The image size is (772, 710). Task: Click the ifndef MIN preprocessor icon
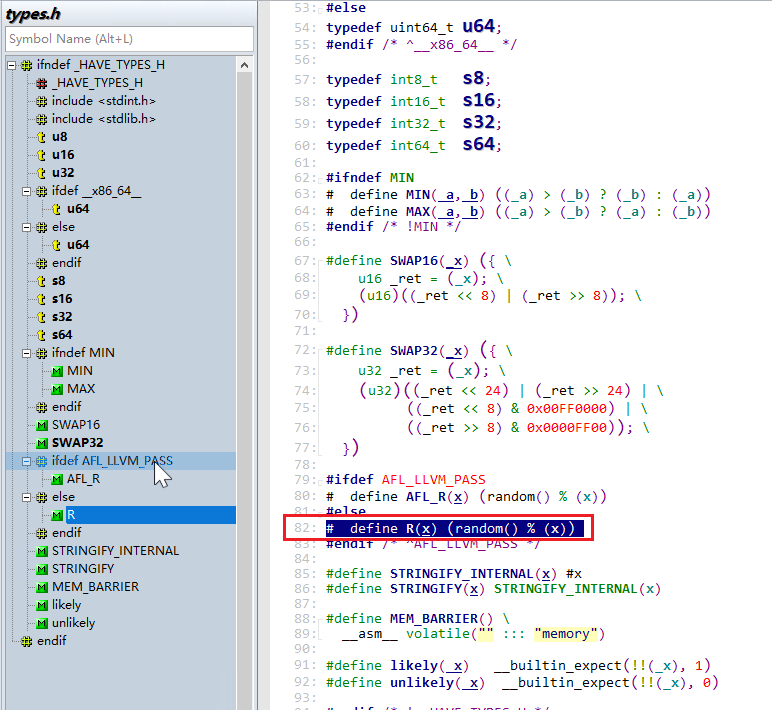42,353
